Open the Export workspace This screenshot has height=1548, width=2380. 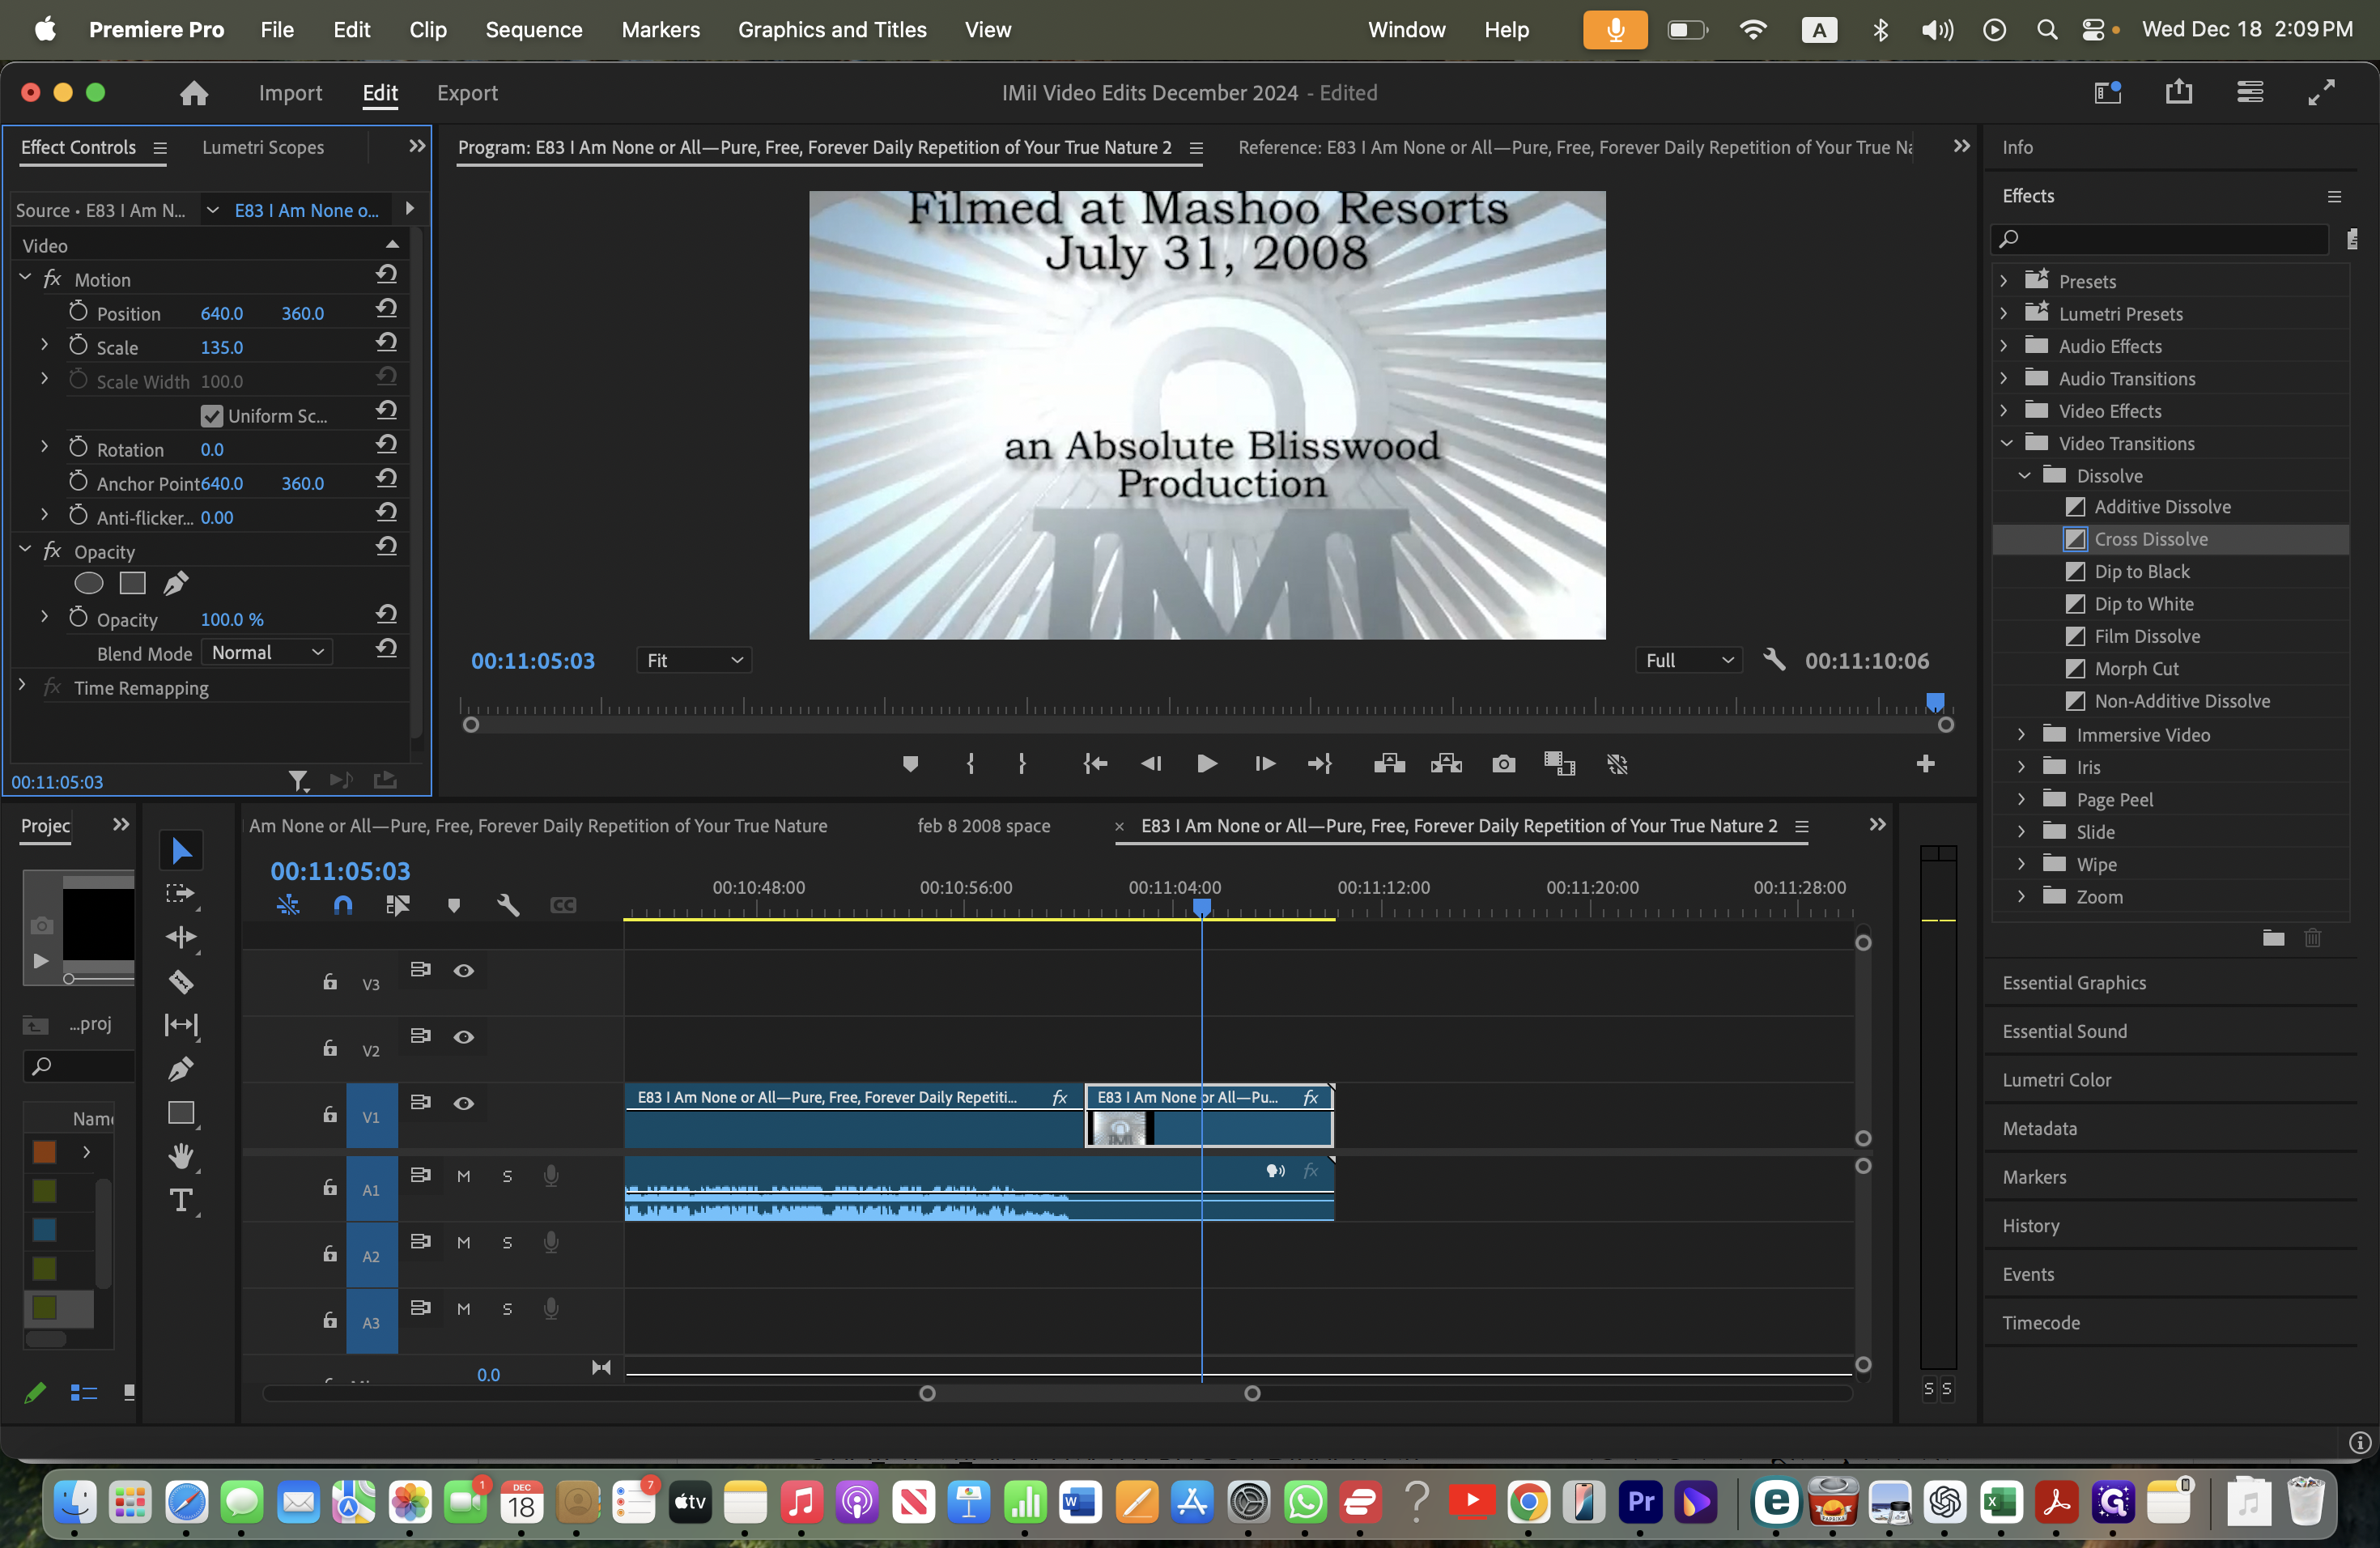(x=467, y=92)
